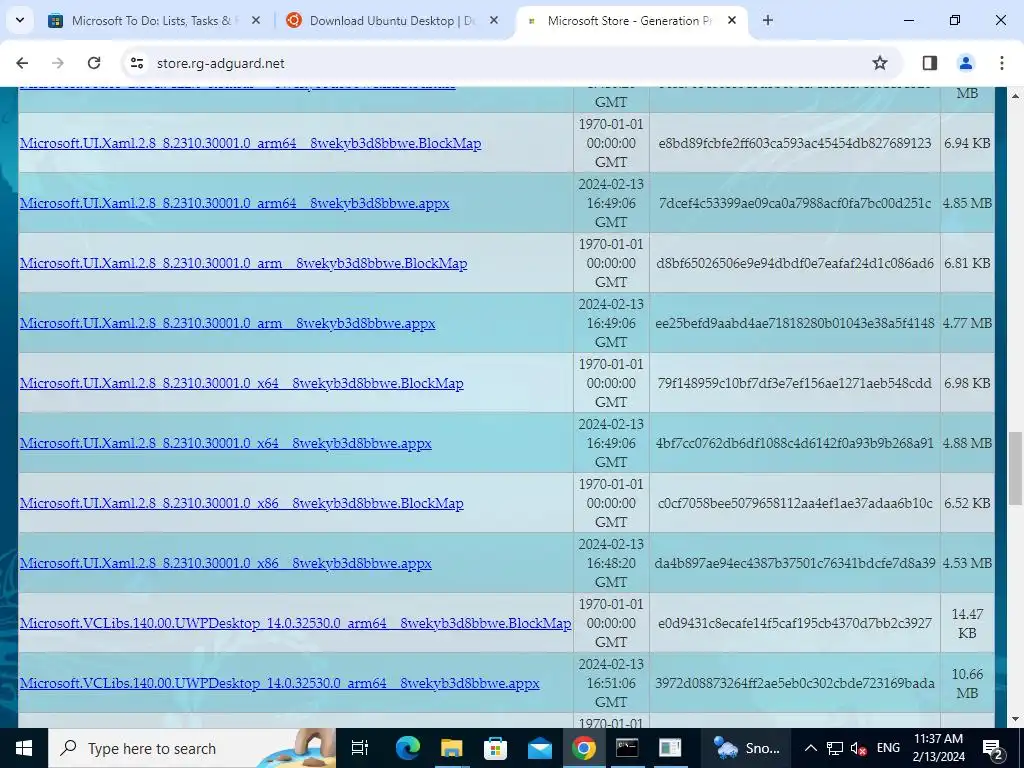Select hash 4bf7cc0762db6df1088c4d6142f0a93b9b268a91
This screenshot has width=1024, height=768.
coord(795,443)
